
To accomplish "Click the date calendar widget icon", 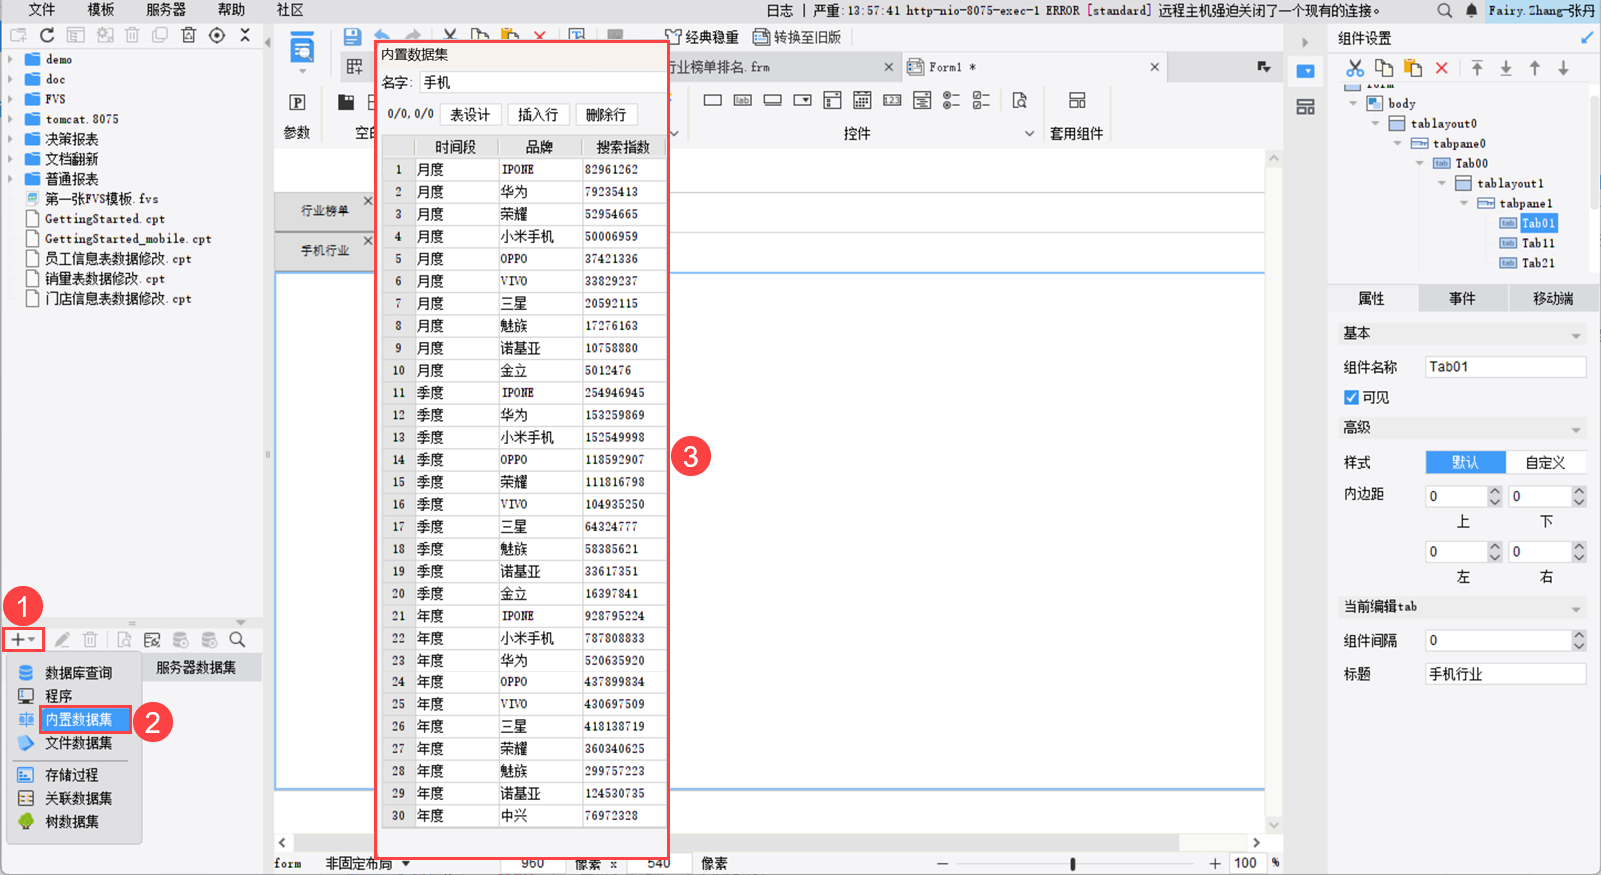I will (862, 100).
